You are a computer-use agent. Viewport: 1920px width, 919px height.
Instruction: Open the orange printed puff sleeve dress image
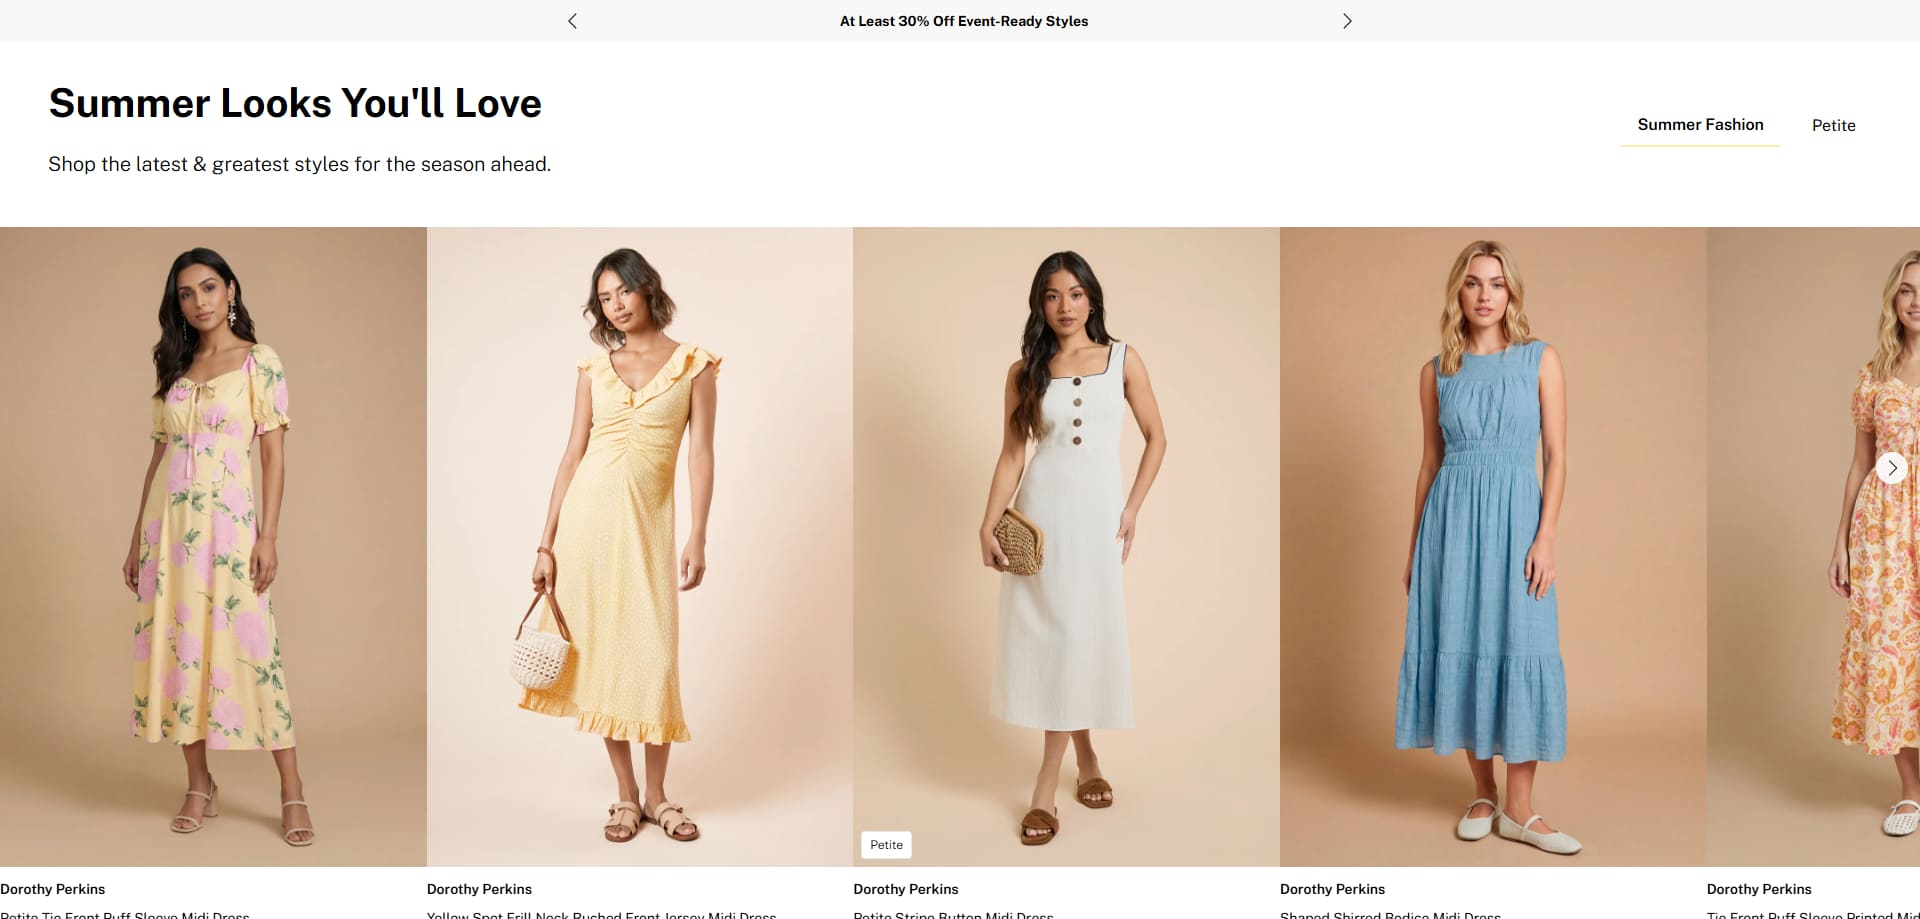coord(1813,546)
